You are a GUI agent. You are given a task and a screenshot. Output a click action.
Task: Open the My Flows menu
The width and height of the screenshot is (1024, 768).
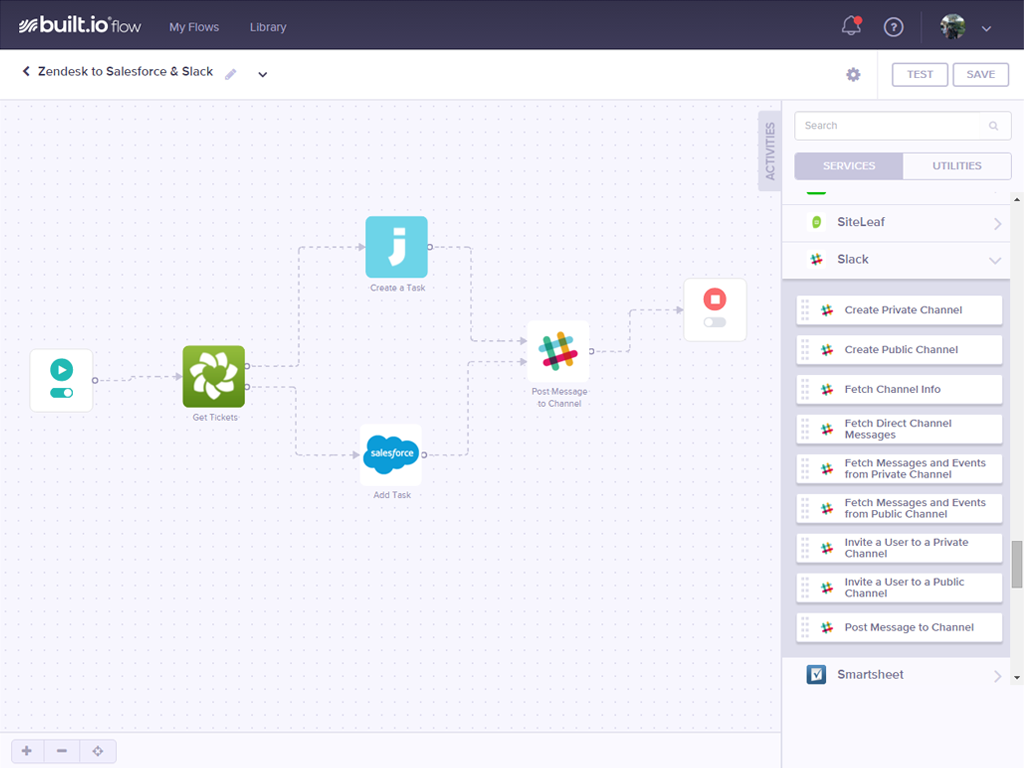tap(194, 27)
